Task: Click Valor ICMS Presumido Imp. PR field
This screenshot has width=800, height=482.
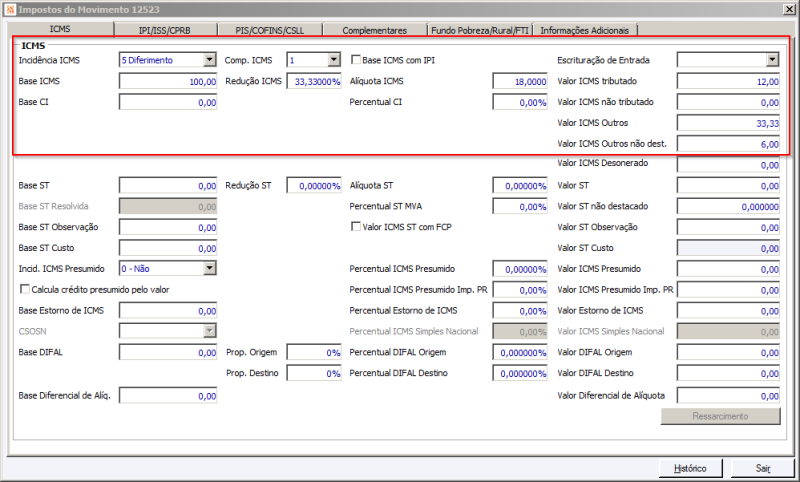Action: [728, 290]
